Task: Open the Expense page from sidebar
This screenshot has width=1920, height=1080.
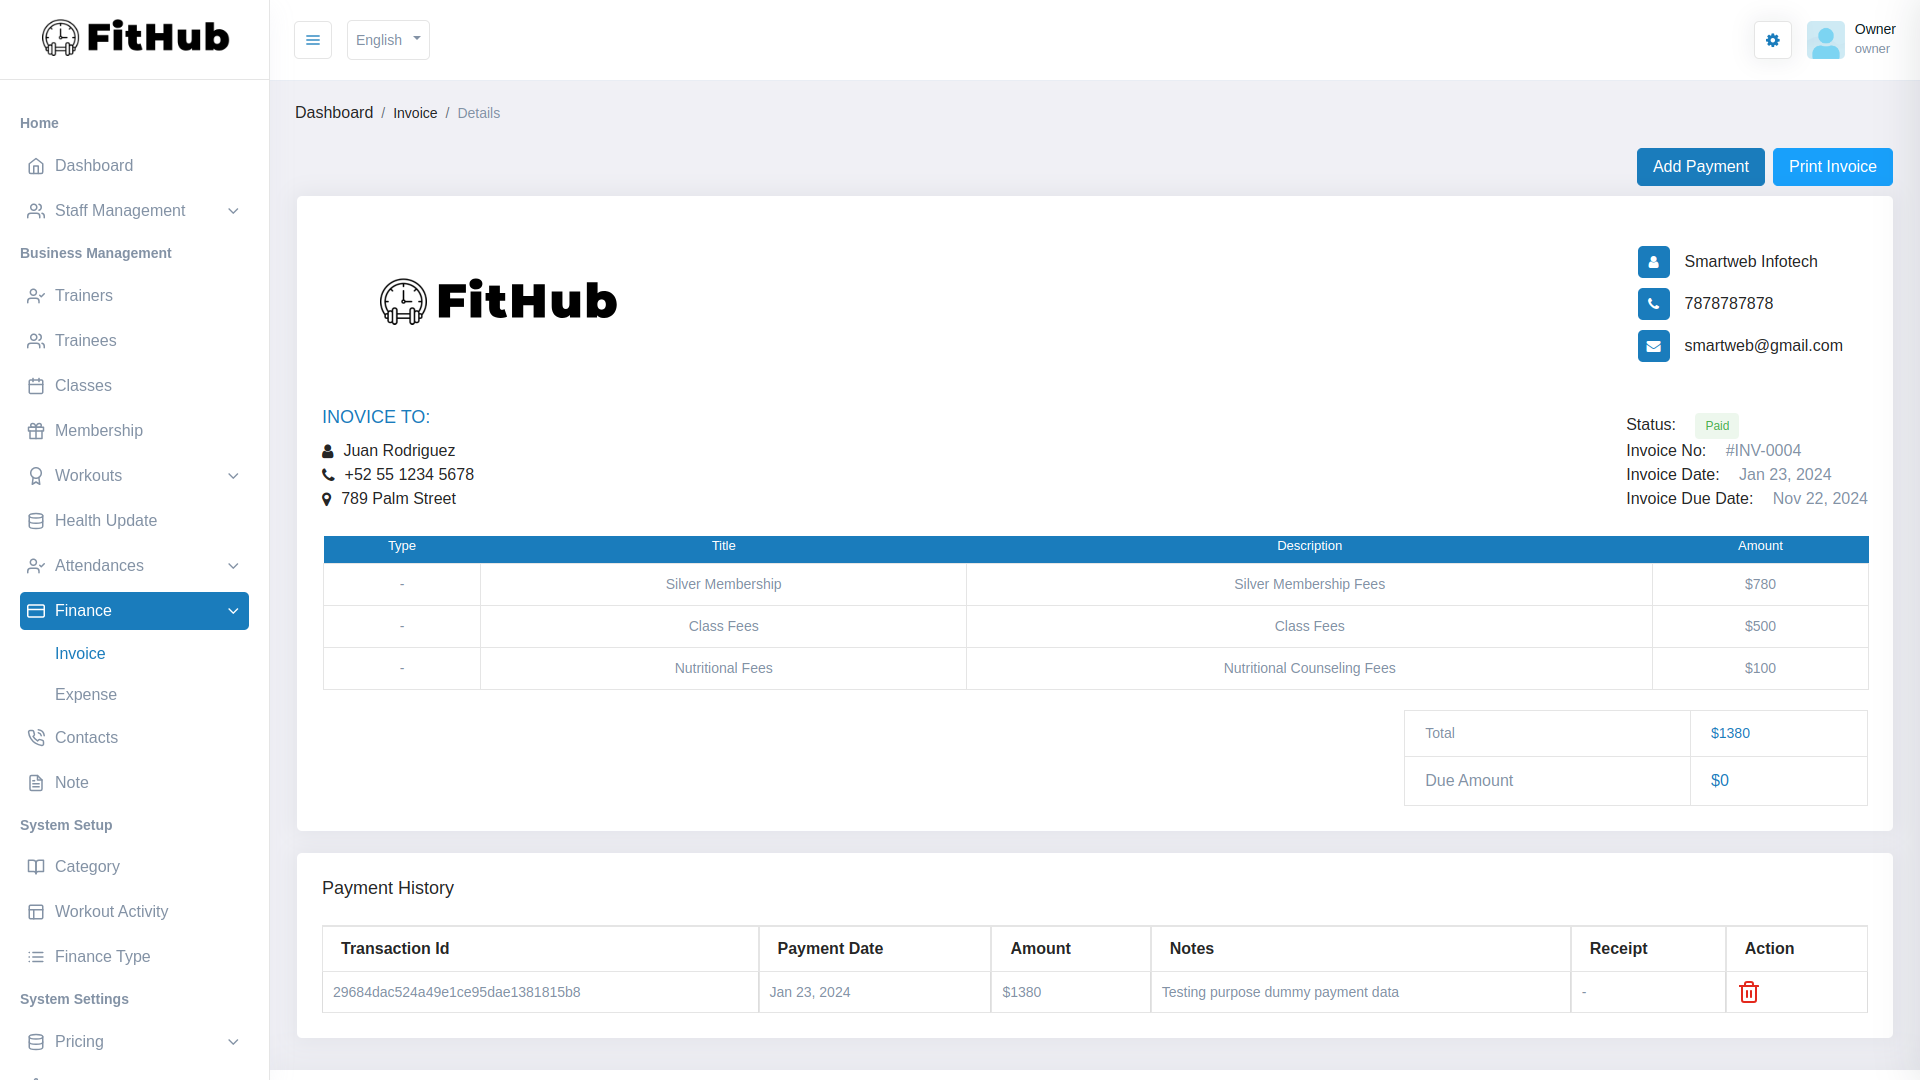Action: 85,694
